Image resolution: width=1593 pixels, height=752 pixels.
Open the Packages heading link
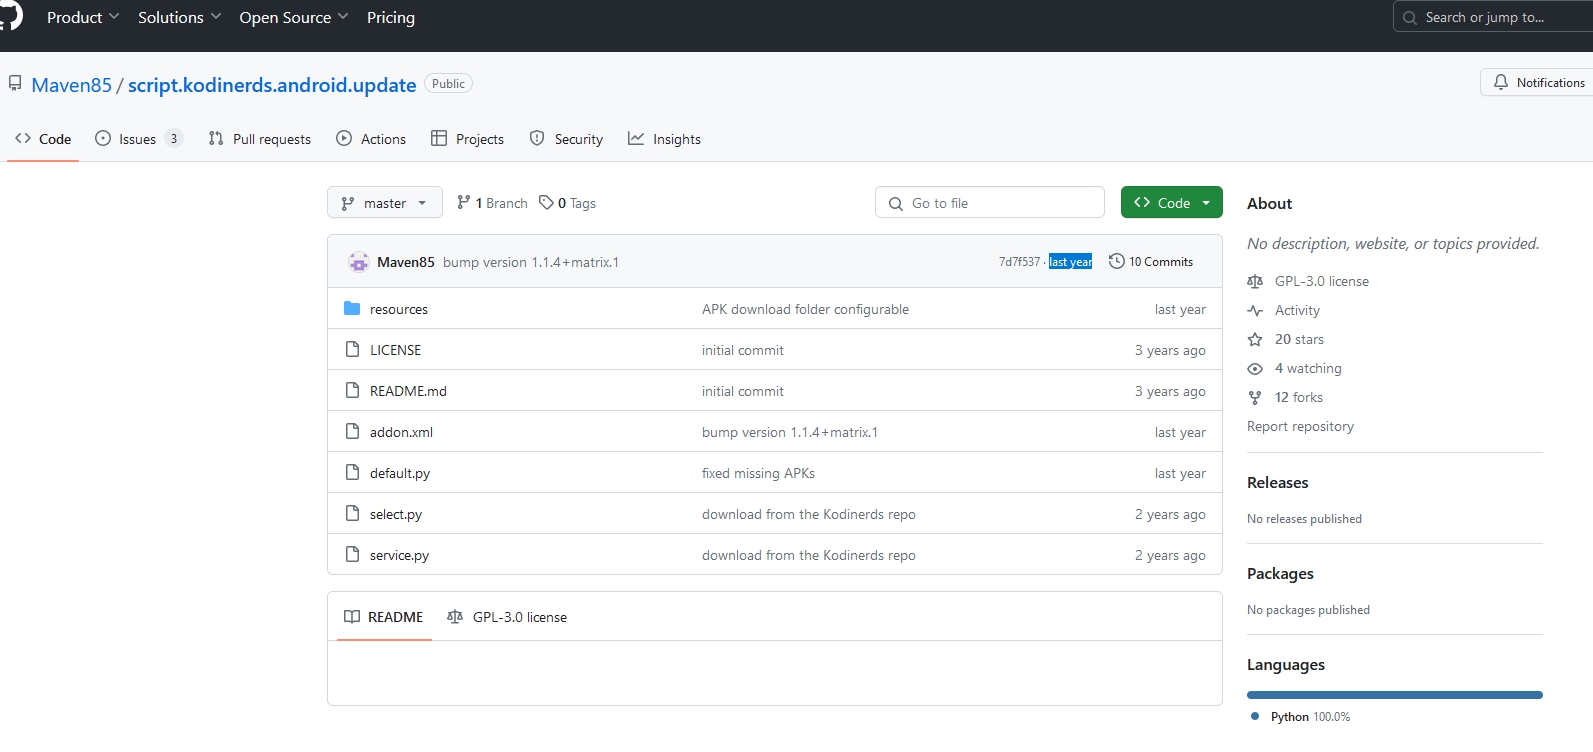[1280, 573]
